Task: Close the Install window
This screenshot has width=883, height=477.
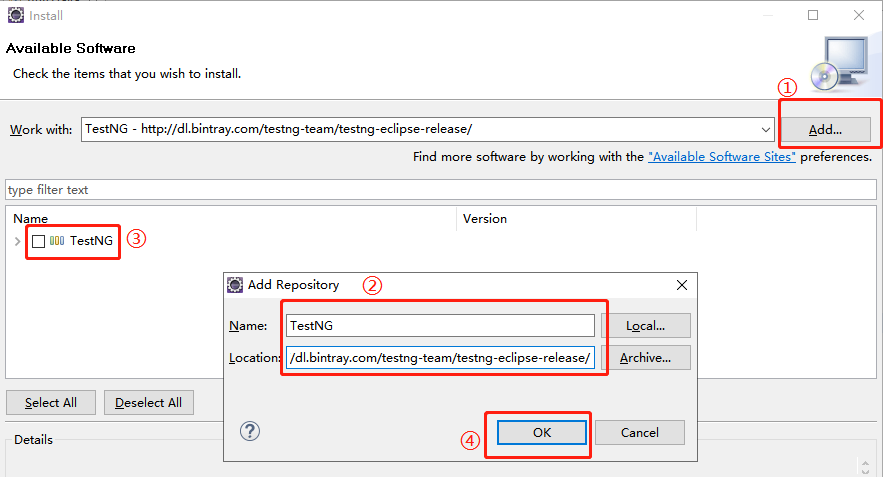Action: 858,15
